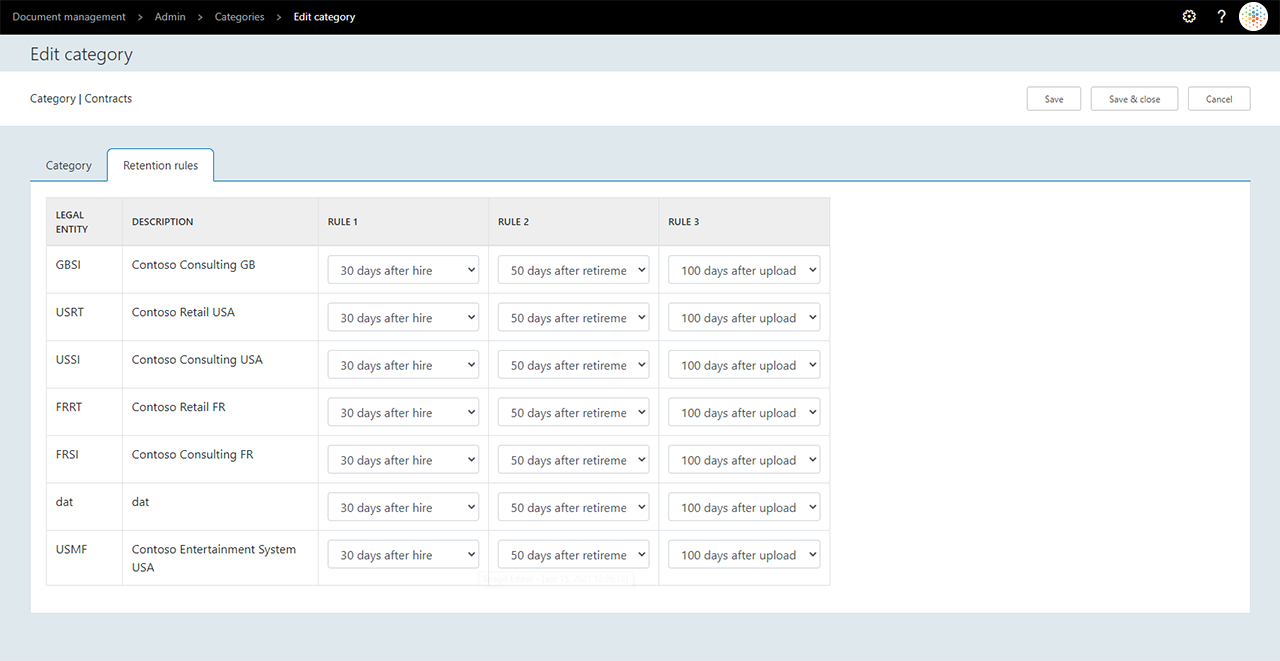Viewport: 1280px width, 661px height.
Task: Click Contoso Consulting GB description
Action: pyautogui.click(x=193, y=265)
